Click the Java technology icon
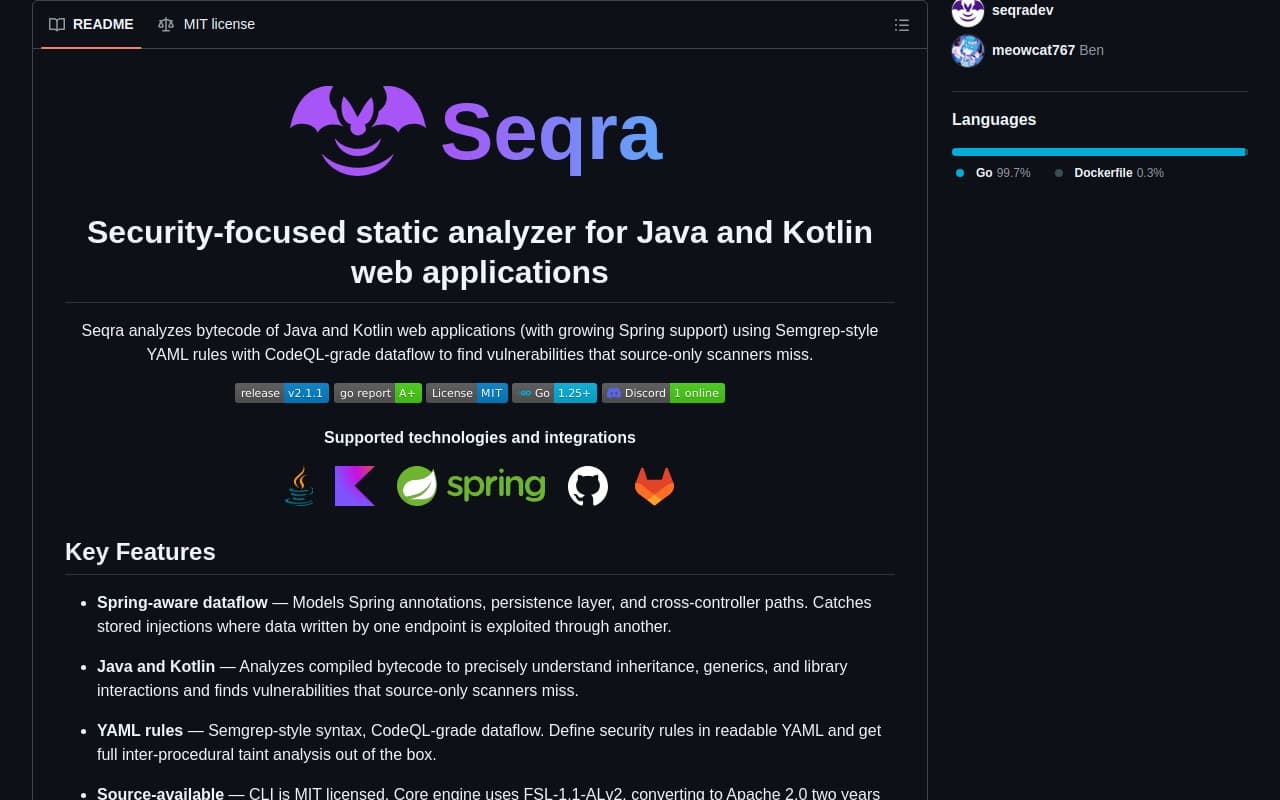The image size is (1280, 800). click(299, 486)
